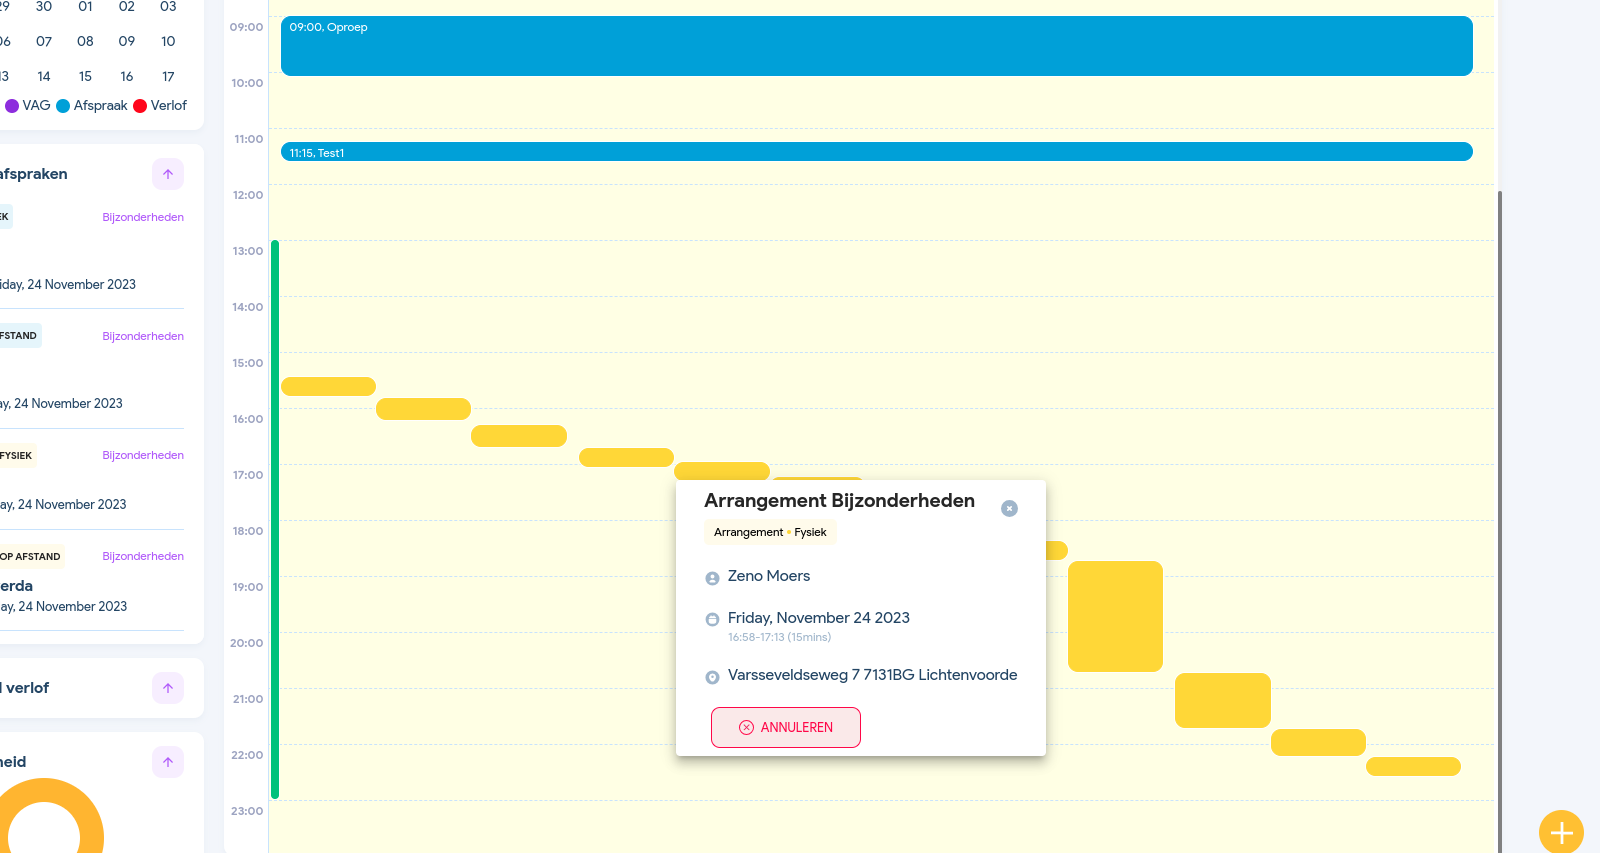Click the red Verlof legend dot
This screenshot has width=1600, height=853.
pyautogui.click(x=140, y=106)
